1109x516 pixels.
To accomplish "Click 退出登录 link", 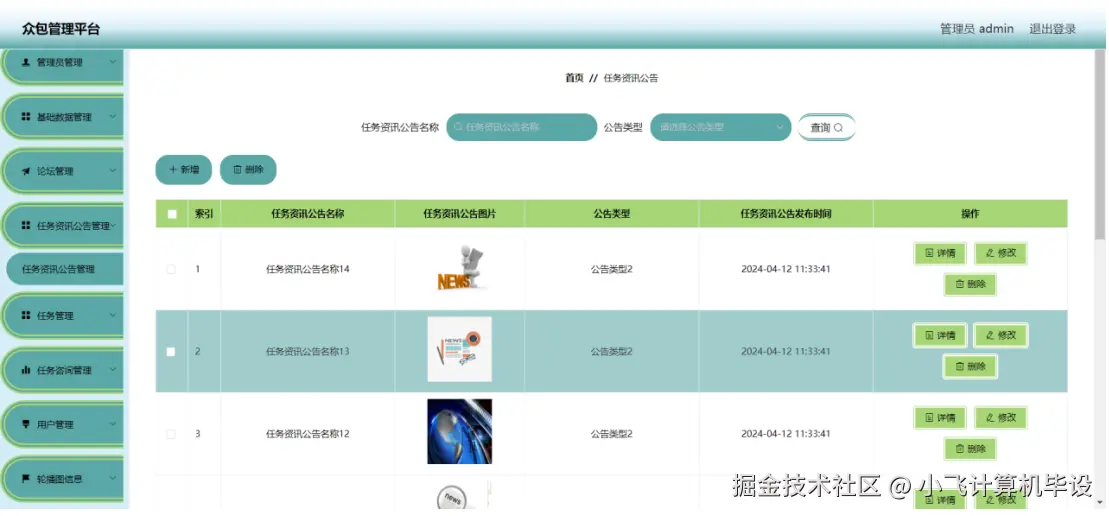I will click(x=1052, y=29).
